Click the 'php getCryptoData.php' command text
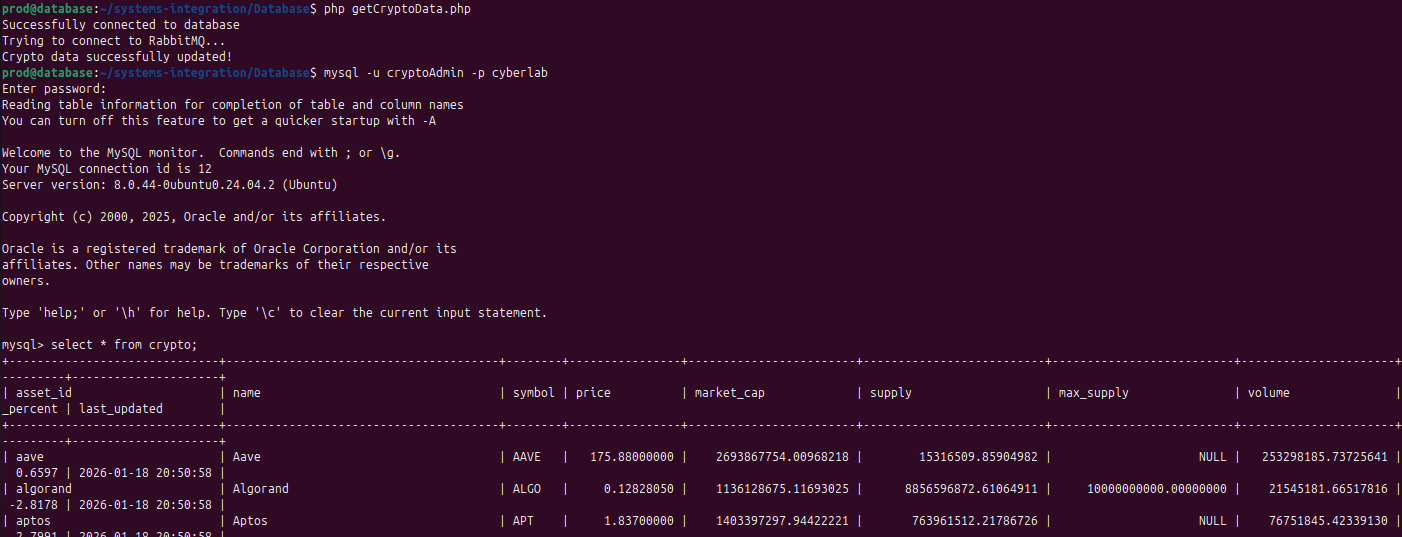The width and height of the screenshot is (1402, 537). click(397, 9)
